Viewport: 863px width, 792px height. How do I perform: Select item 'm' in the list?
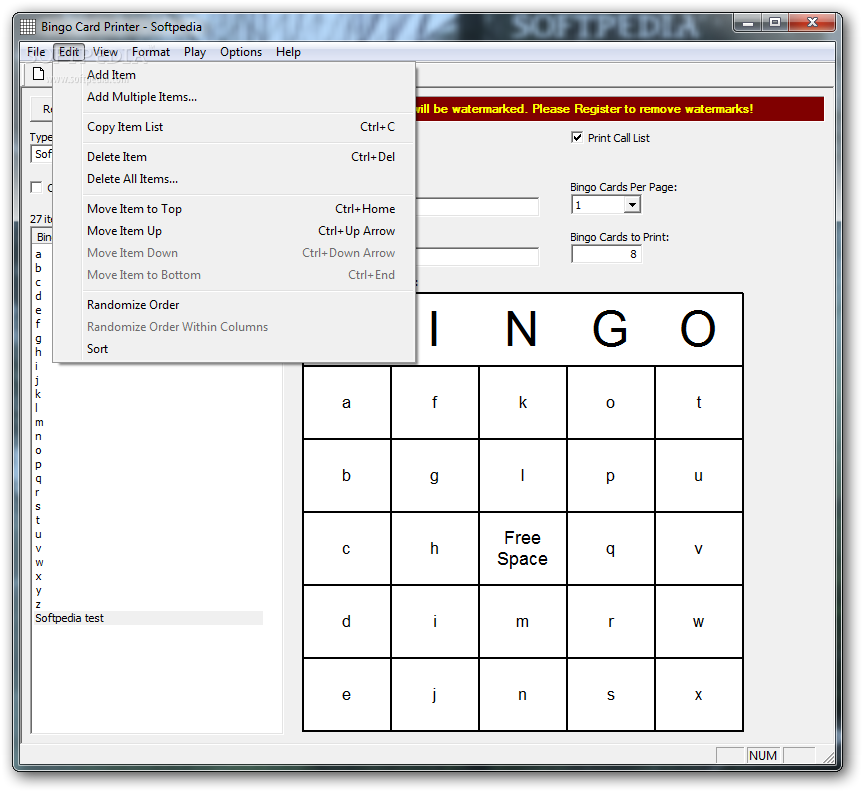pos(39,422)
